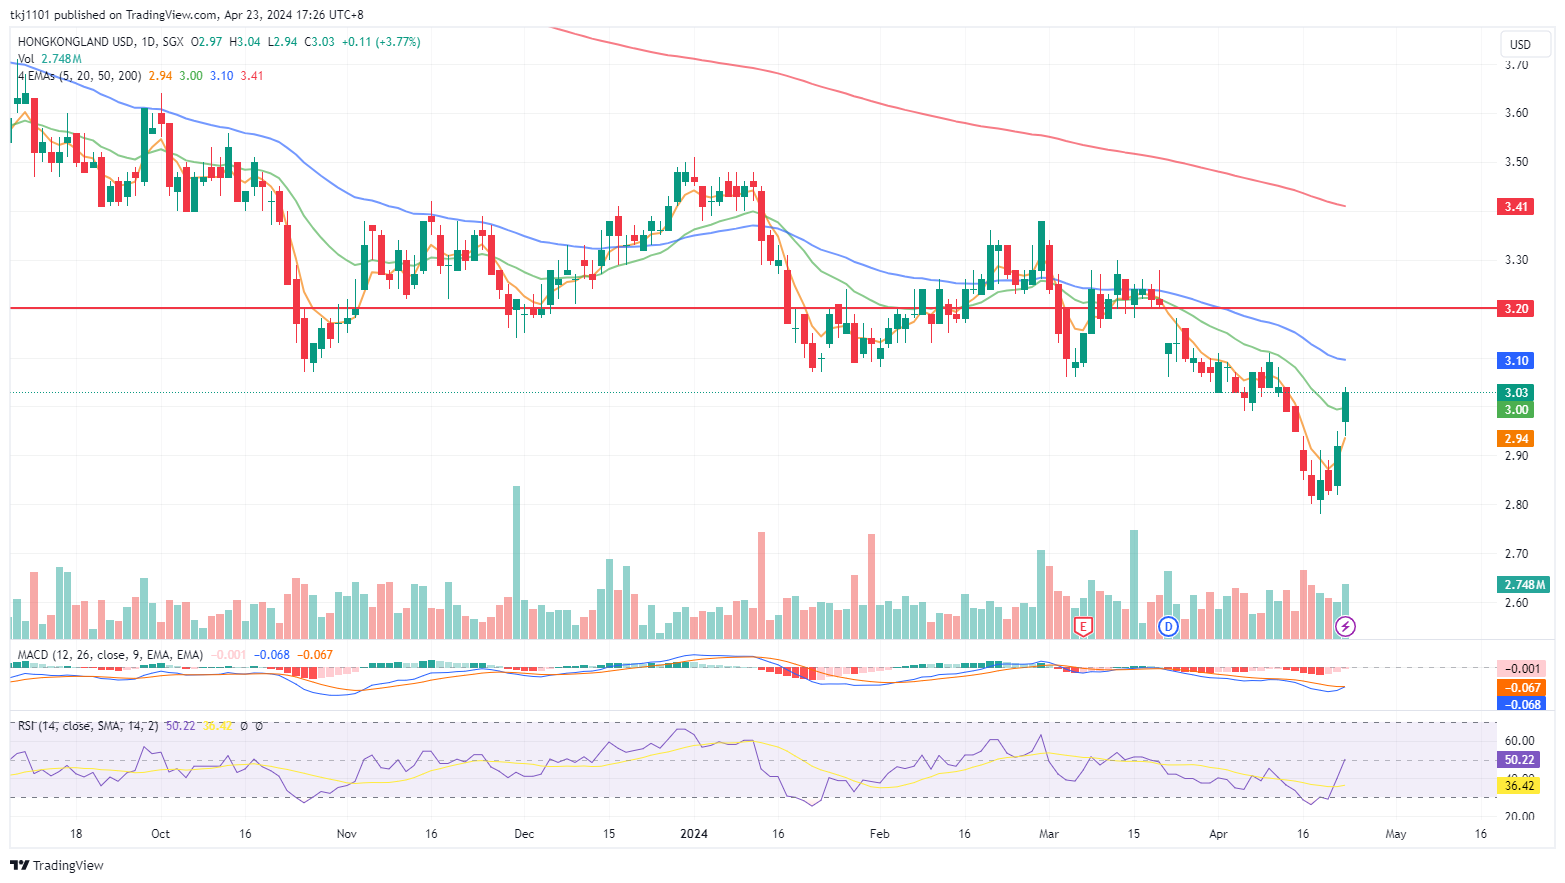This screenshot has height=883, width=1565.
Task: Click the 3.03 last price label
Action: [1517, 393]
